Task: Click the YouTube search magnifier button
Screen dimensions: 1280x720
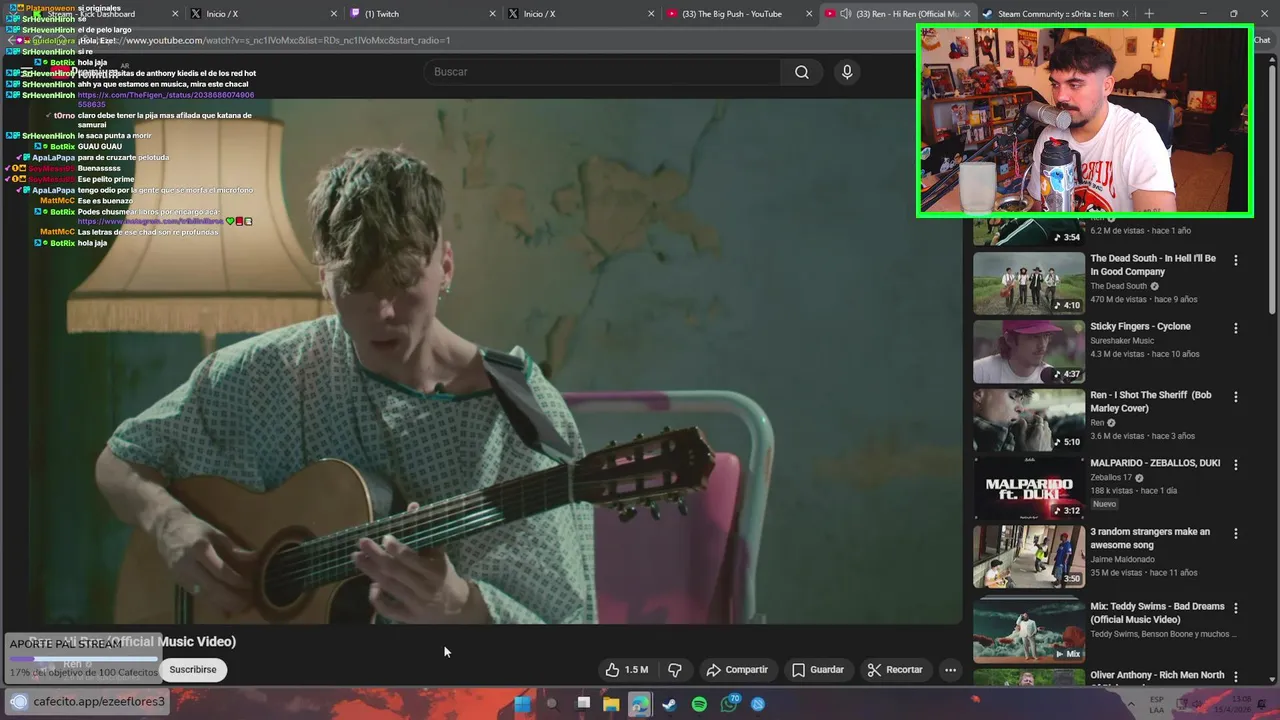Action: (x=802, y=72)
